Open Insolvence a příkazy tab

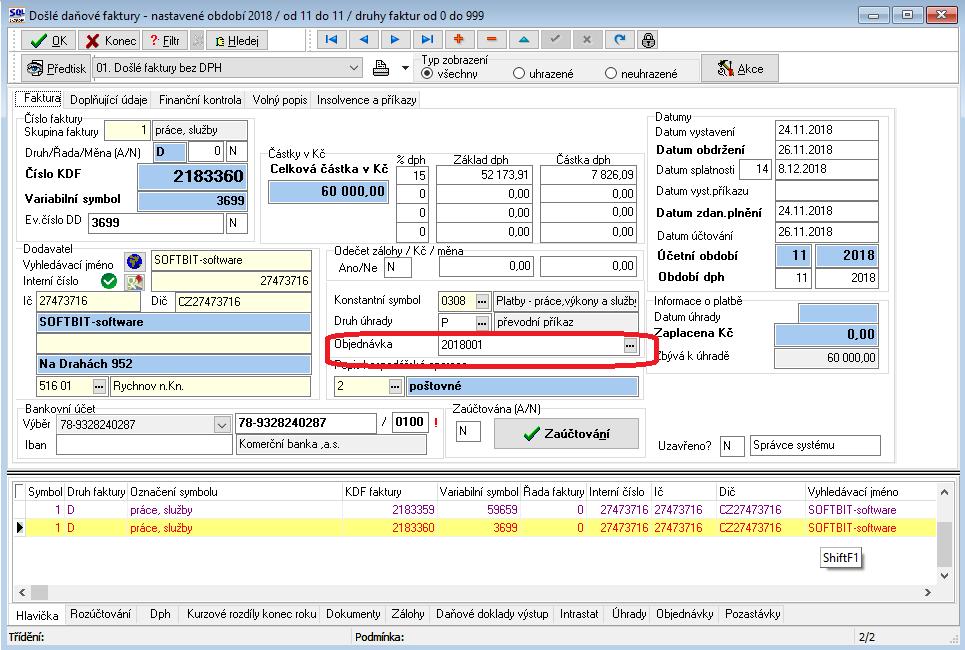(367, 100)
